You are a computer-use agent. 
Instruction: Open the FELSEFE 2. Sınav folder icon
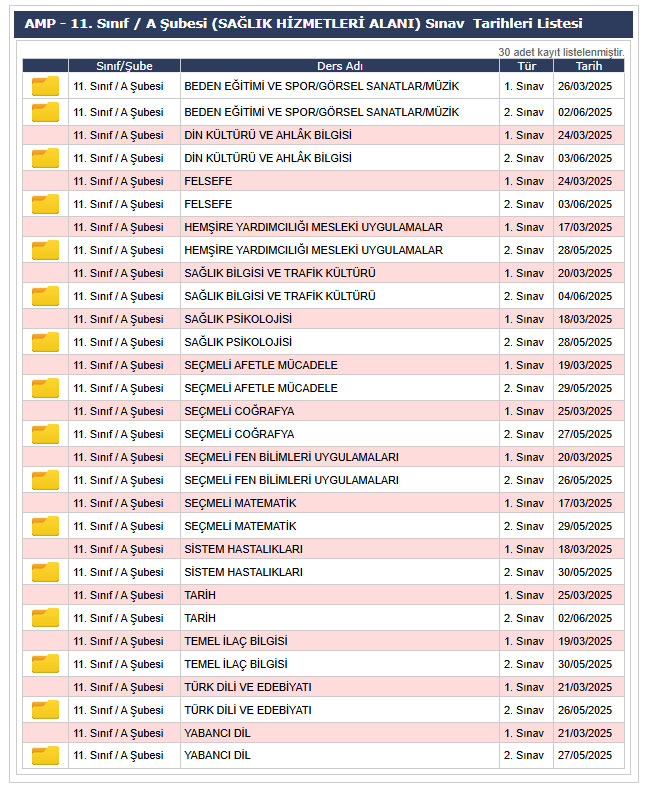[45, 204]
